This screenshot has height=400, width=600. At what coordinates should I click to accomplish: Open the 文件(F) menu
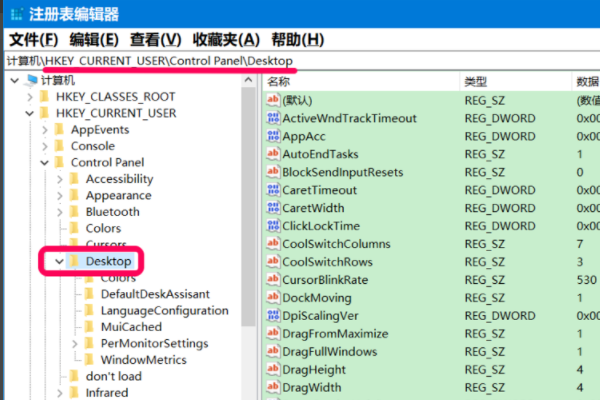click(33, 40)
